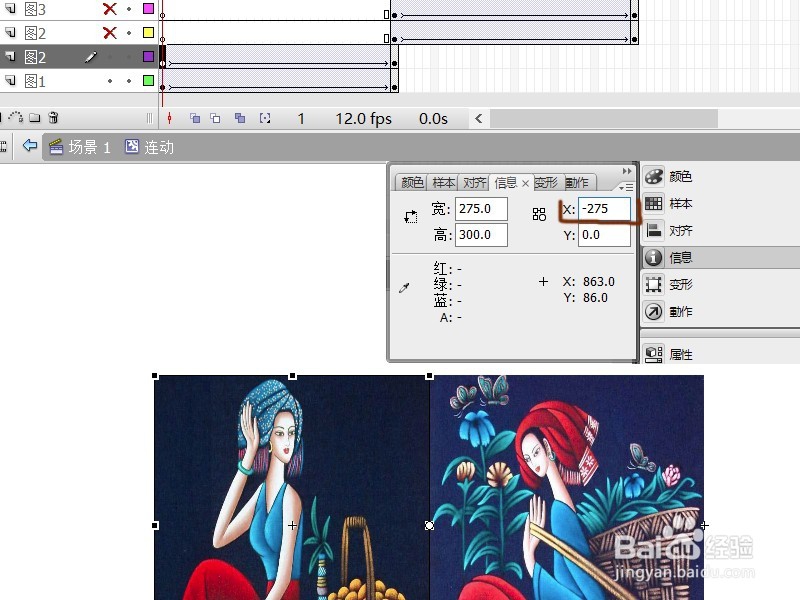
Task: Show hidden 图2 layer with yellow swatch
Action: (109, 33)
